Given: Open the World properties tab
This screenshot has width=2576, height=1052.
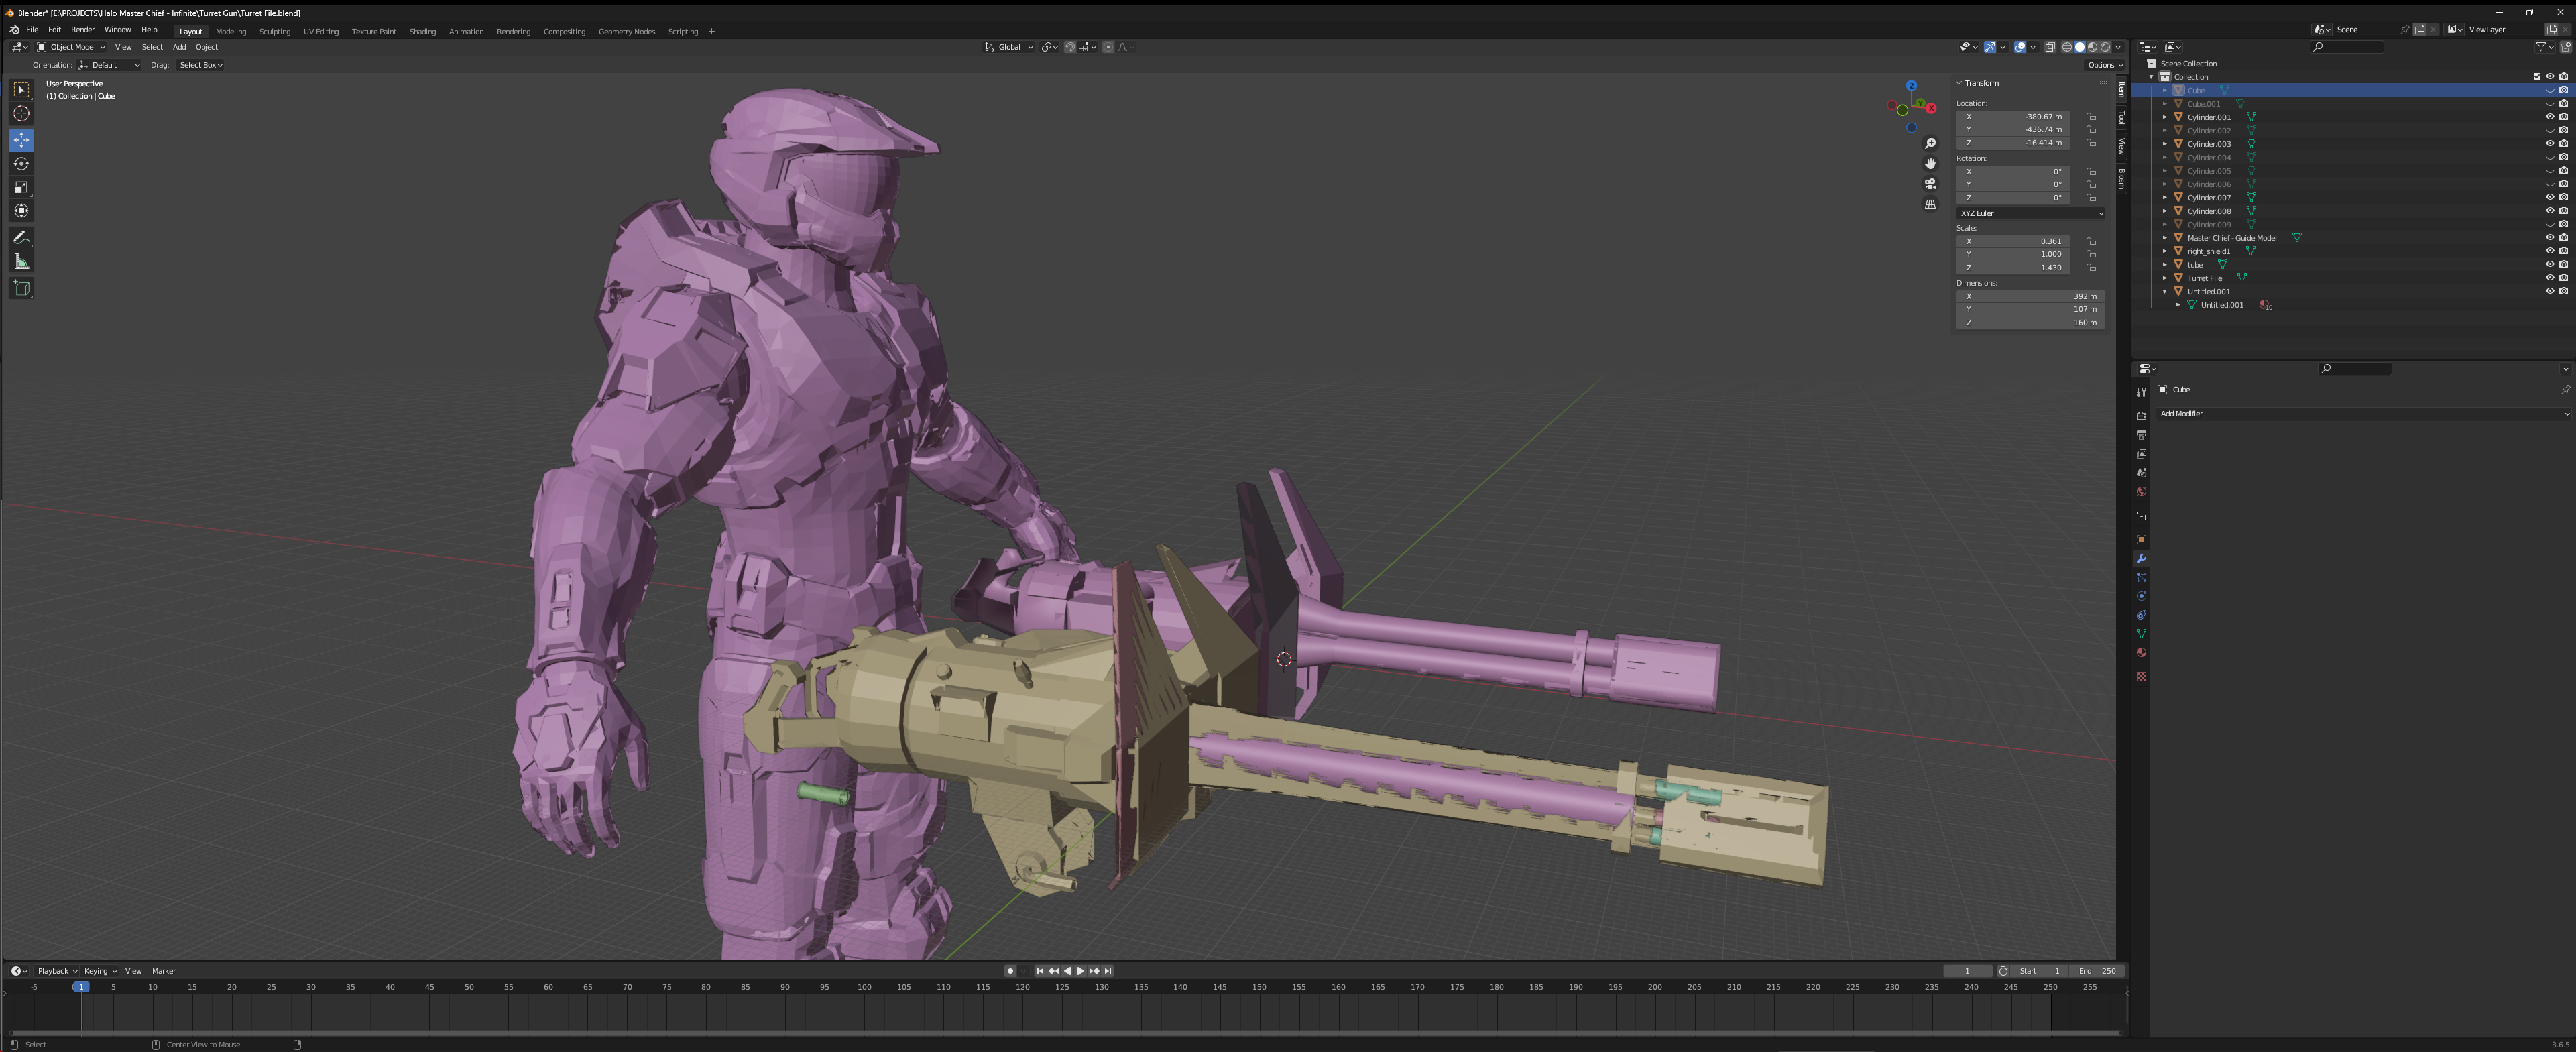Looking at the screenshot, I should (x=2141, y=492).
